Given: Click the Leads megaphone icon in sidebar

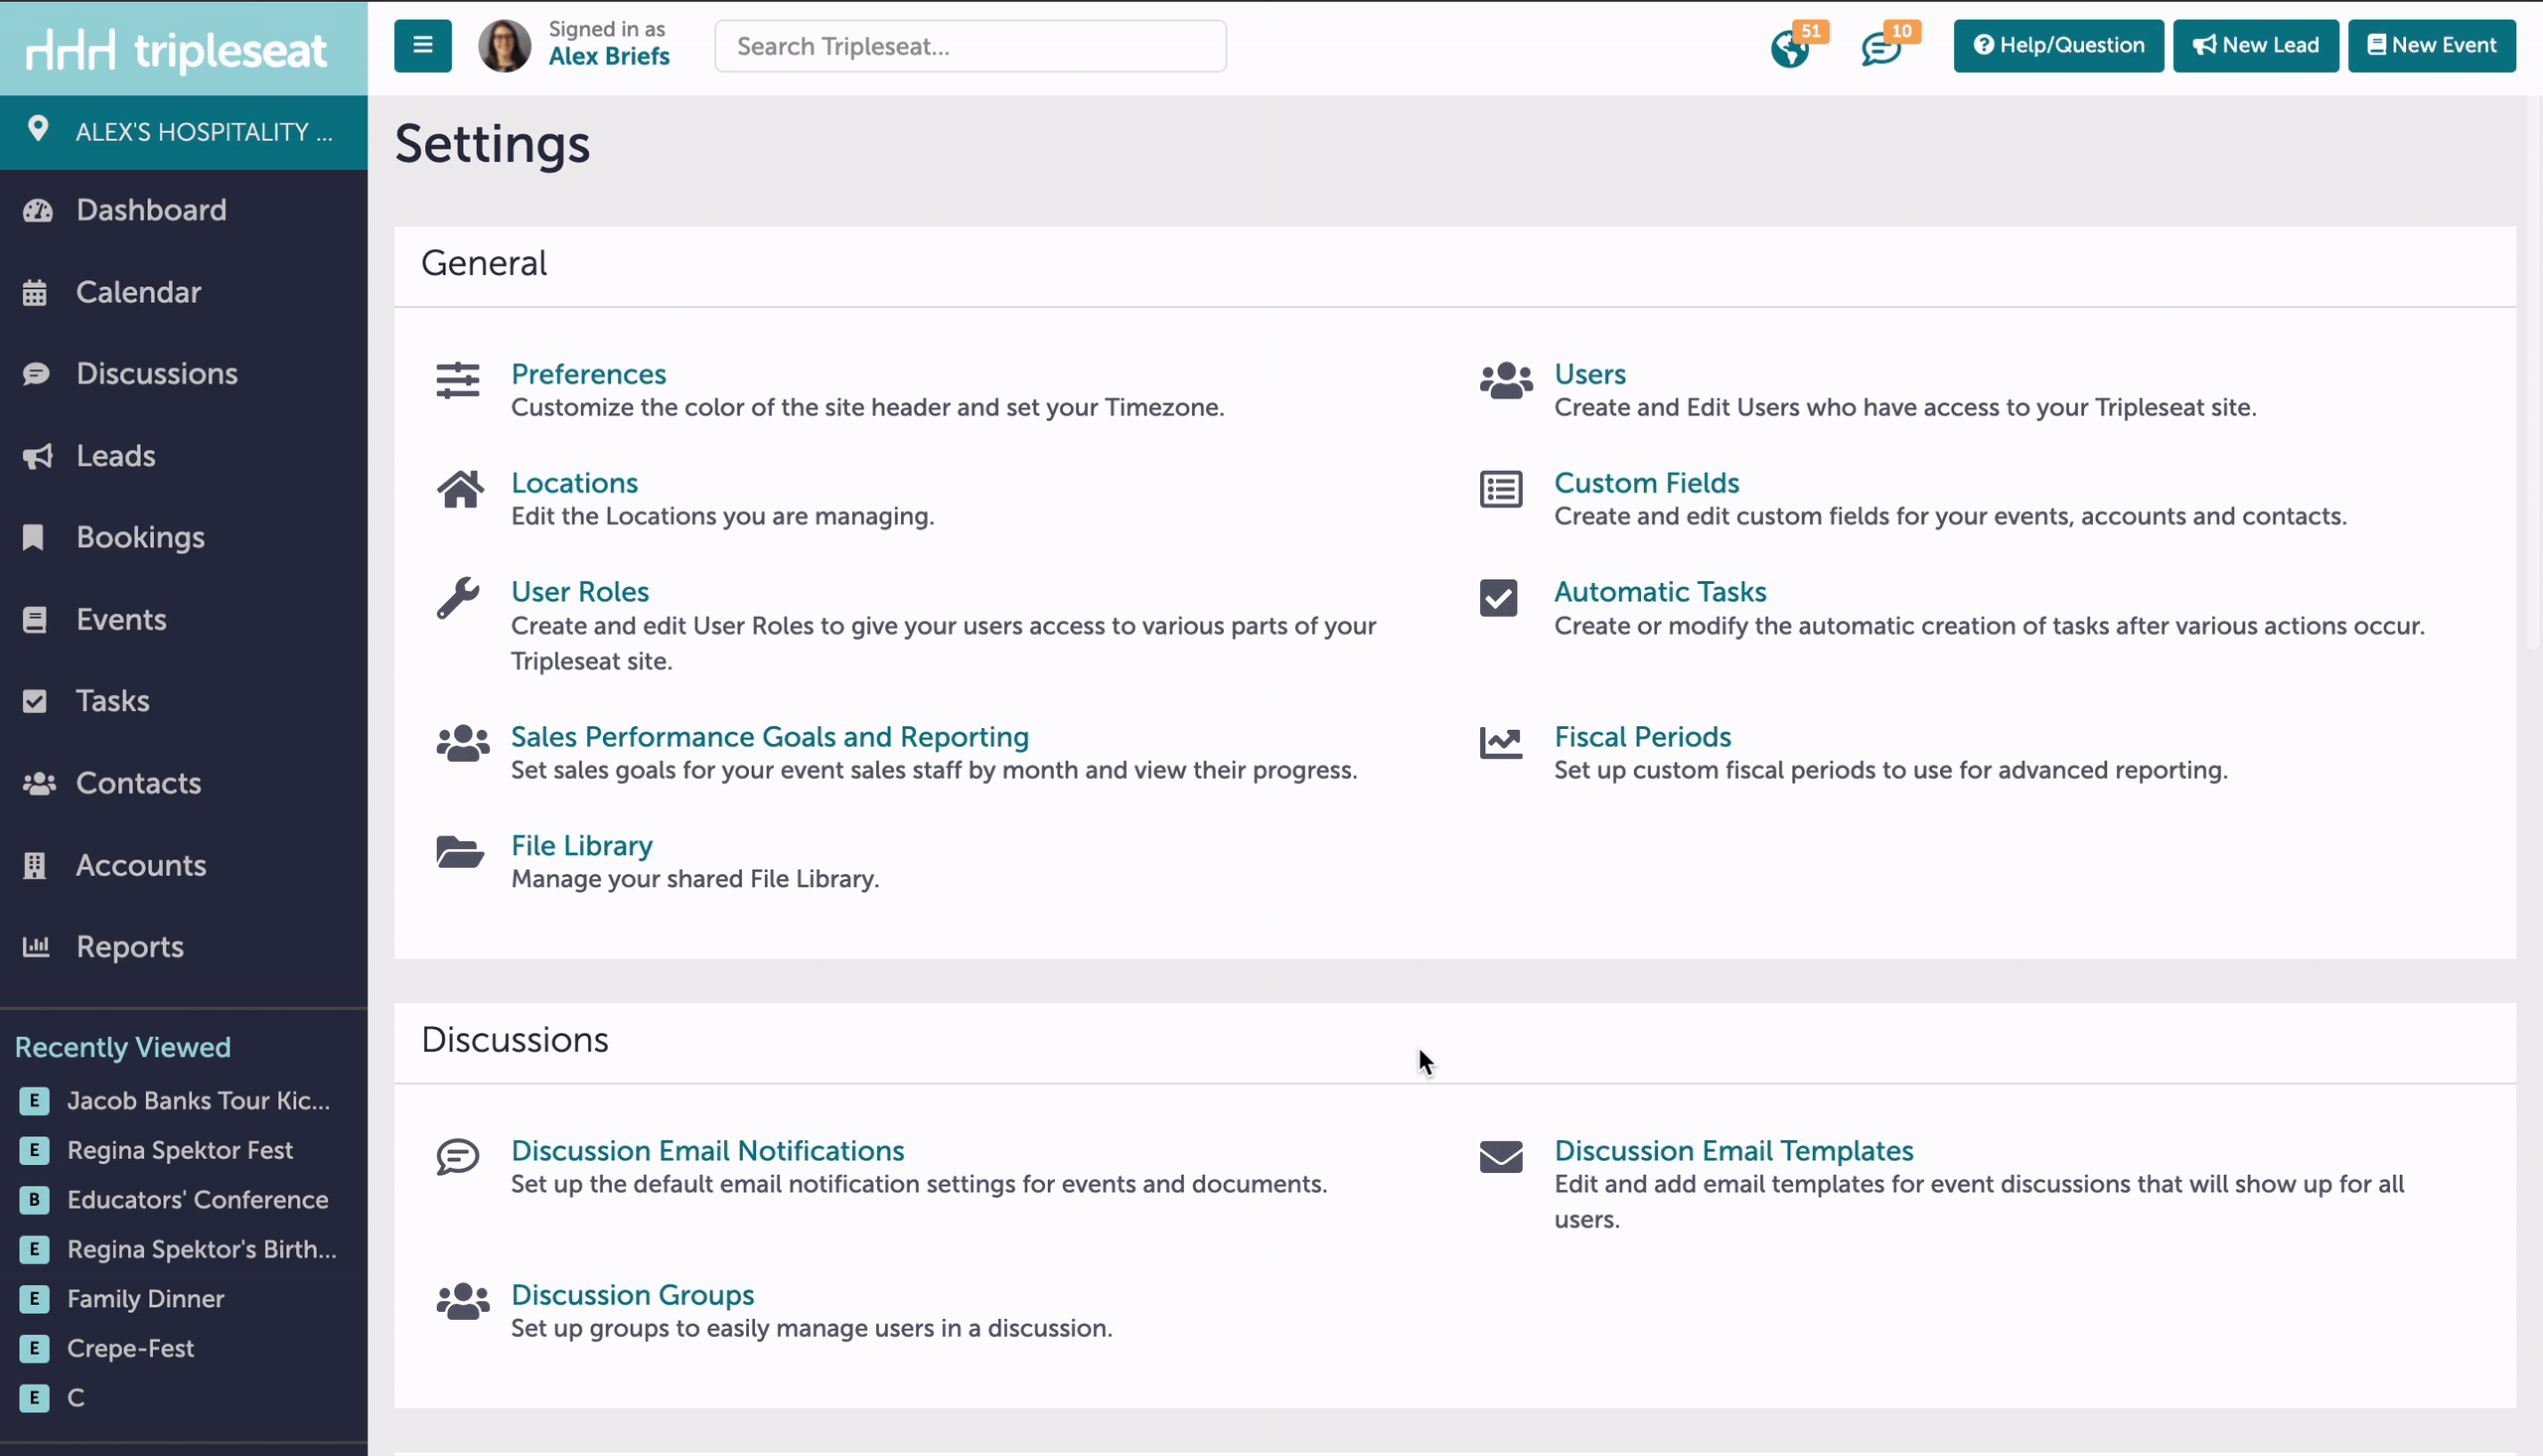Looking at the screenshot, I should click(38, 457).
